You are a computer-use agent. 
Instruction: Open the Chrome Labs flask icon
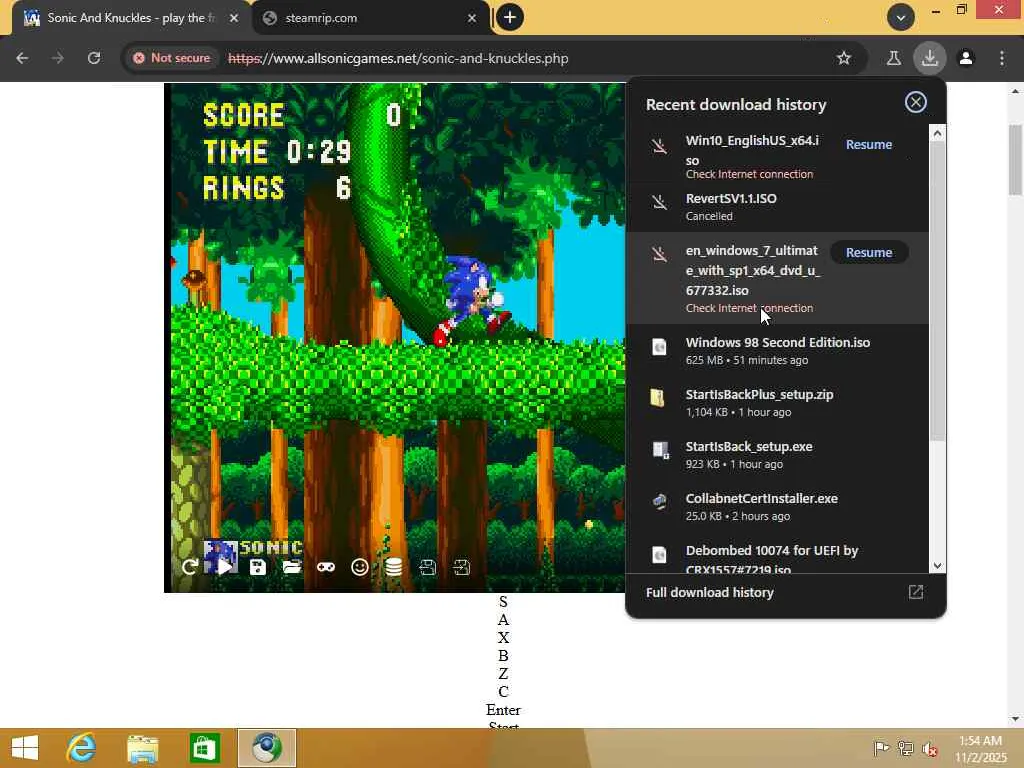pos(894,58)
